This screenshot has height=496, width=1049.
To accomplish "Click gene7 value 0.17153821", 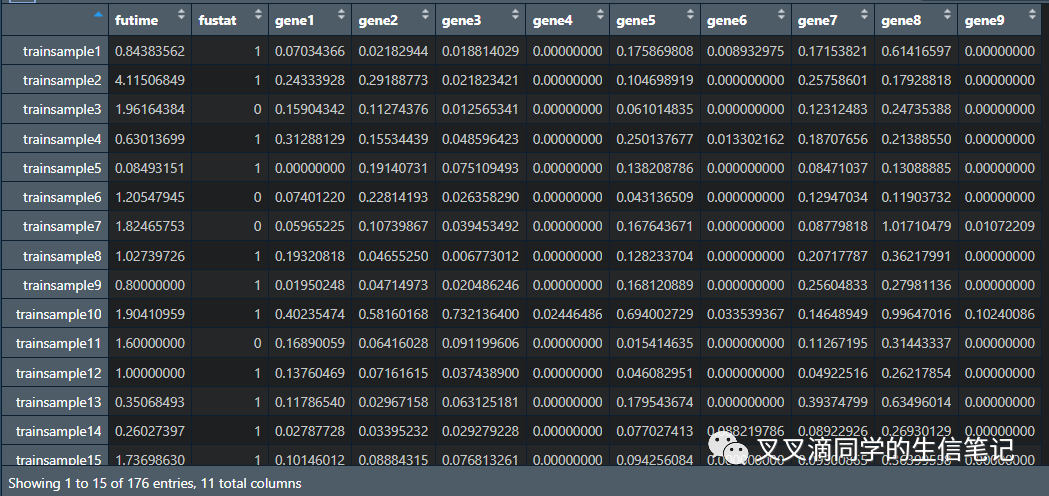I will 833,52.
